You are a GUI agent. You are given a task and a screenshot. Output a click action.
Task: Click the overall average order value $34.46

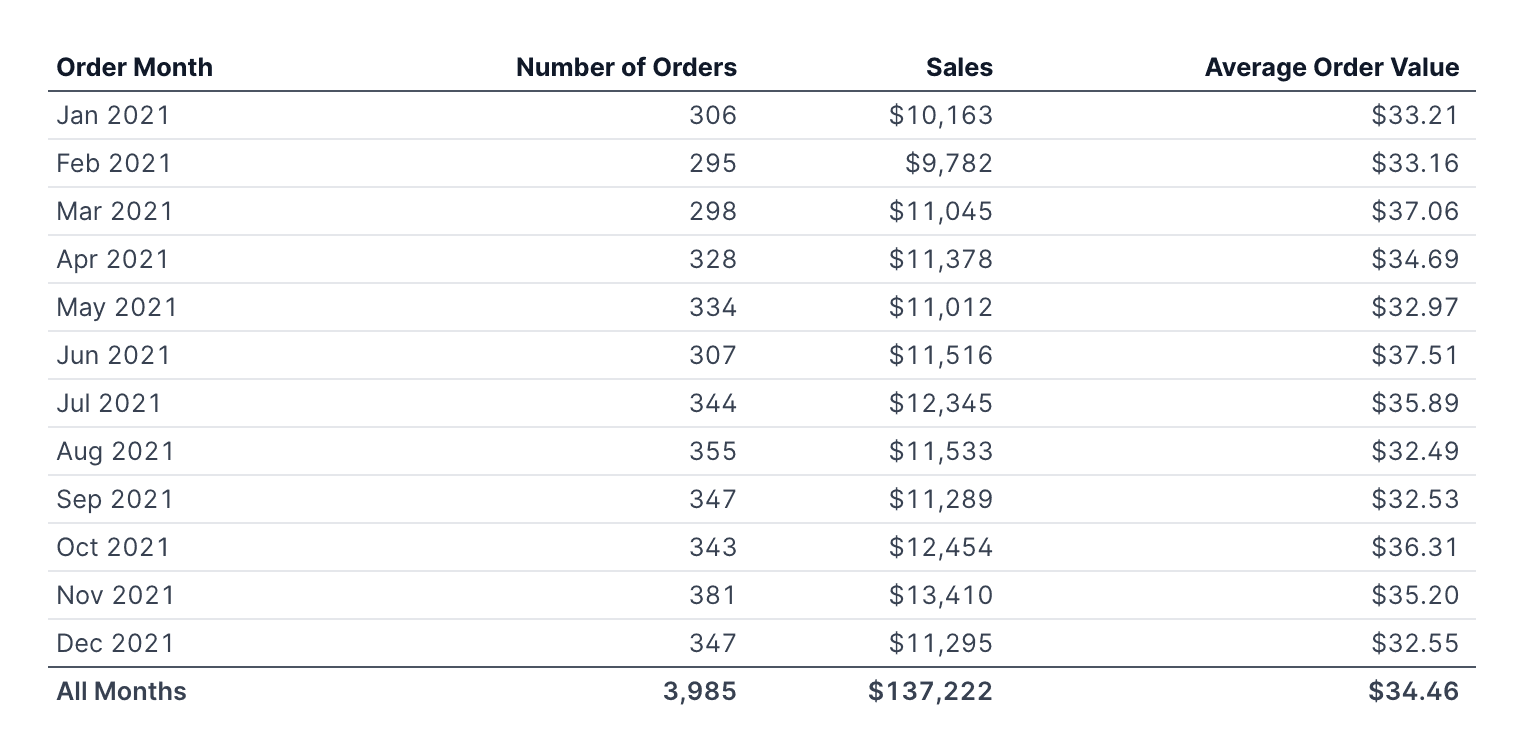tap(1415, 691)
